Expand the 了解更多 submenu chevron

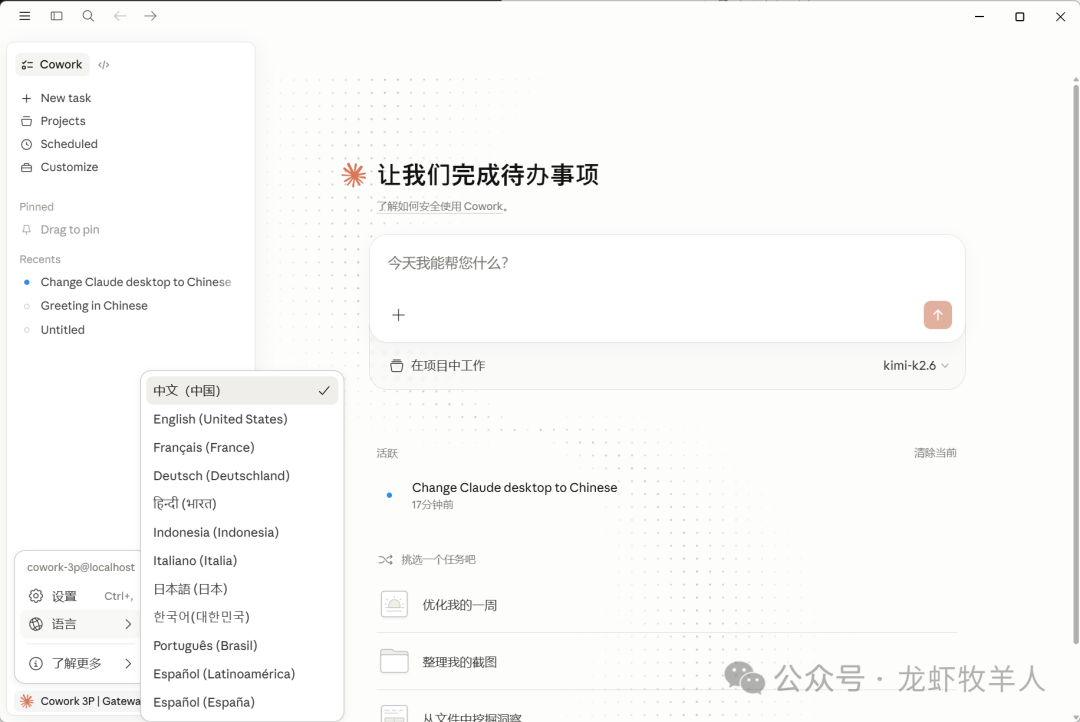click(128, 663)
